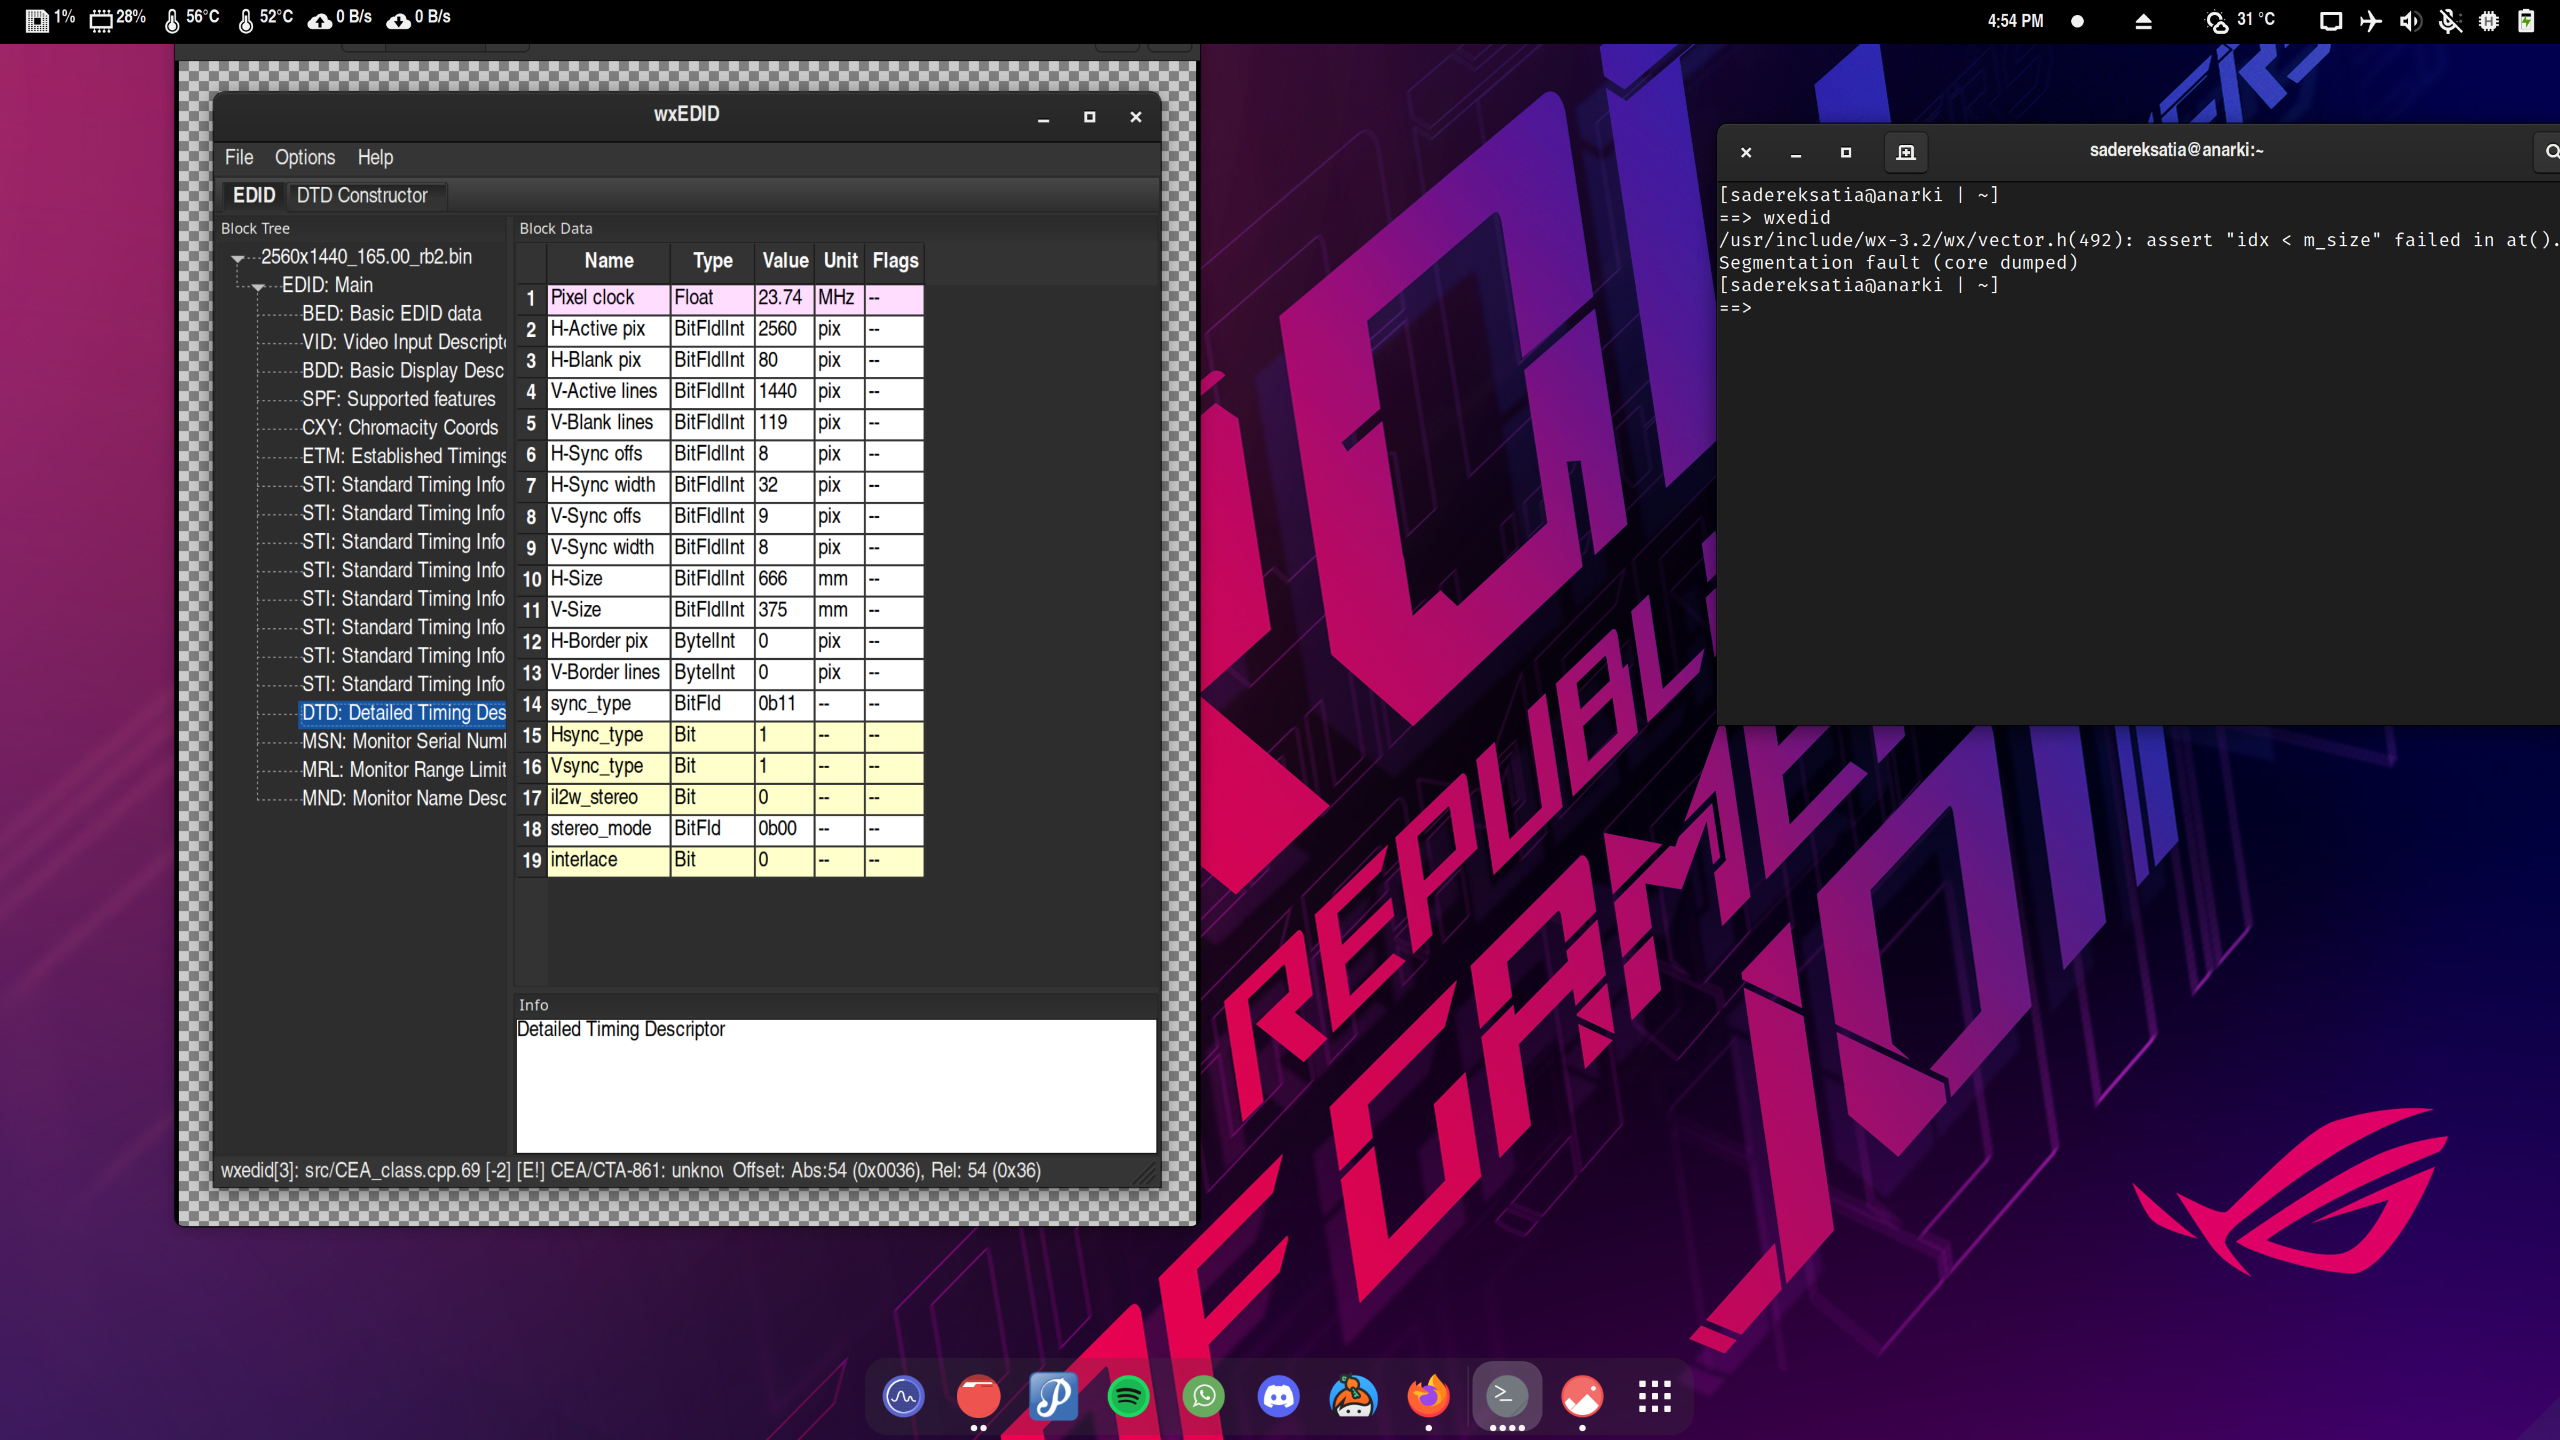2560x1440 pixels.
Task: Click the wired display tray icon
Action: point(2331,21)
